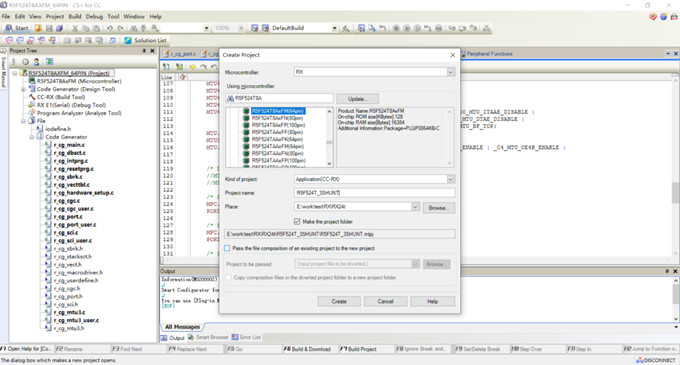Click the Cancel button in the dialog

coord(385,301)
